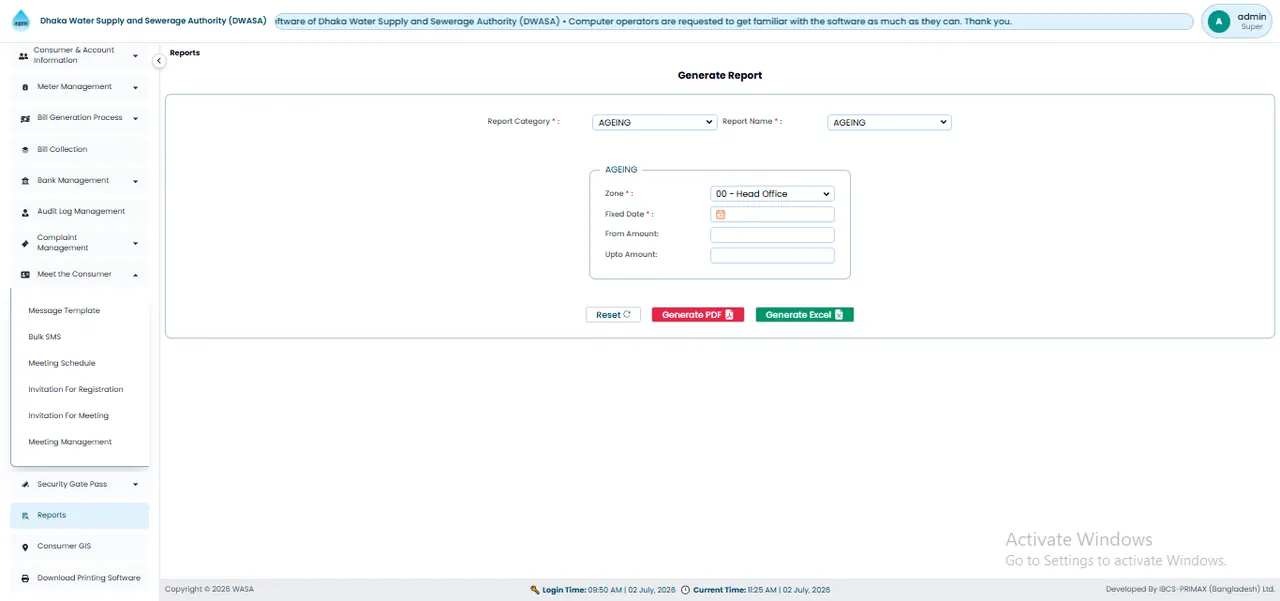Screen dimensions: 1280x601
Task: Click the Generate Excel button
Action: (805, 315)
